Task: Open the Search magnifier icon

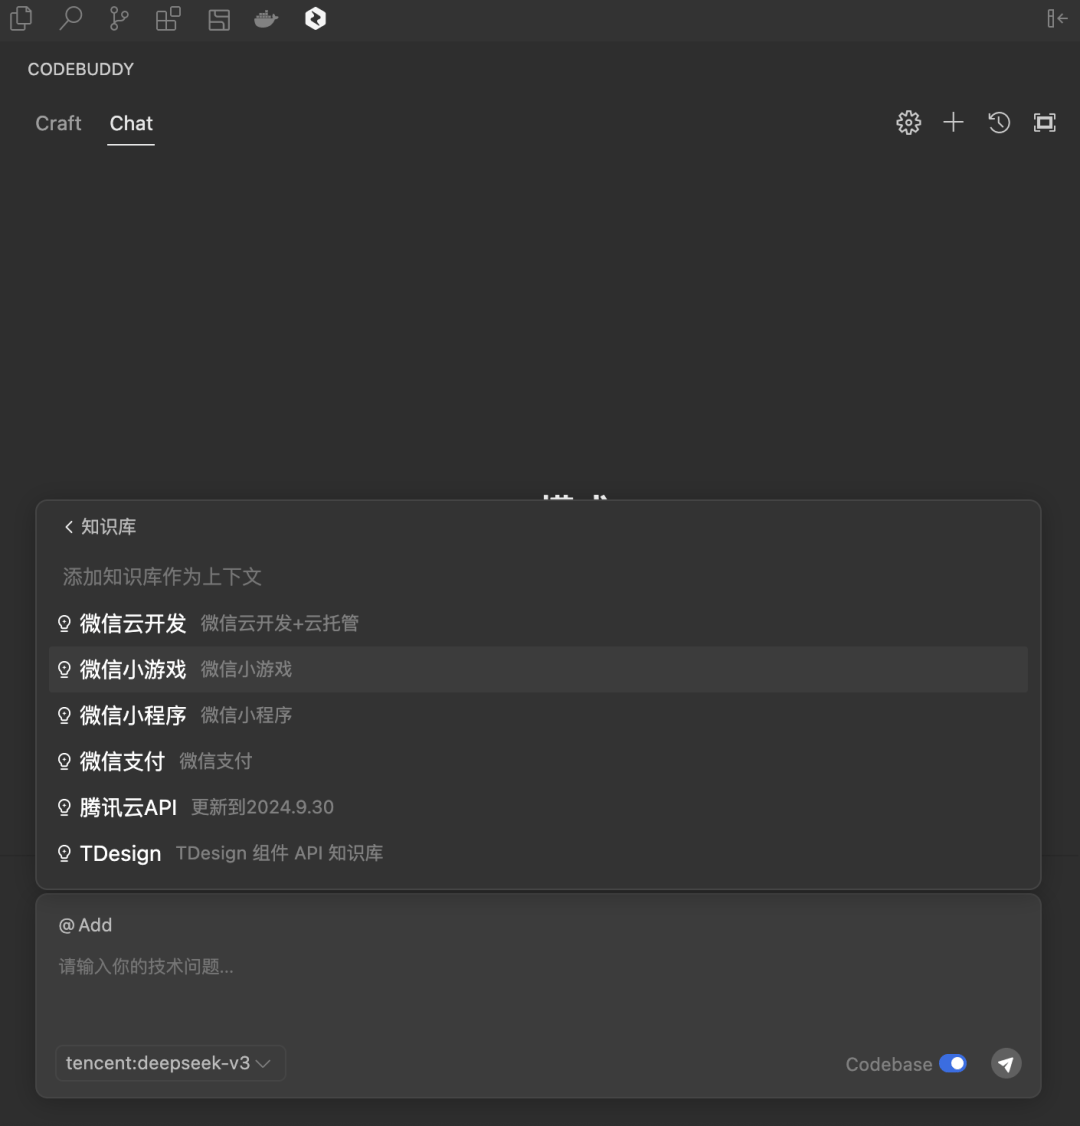Action: (70, 18)
